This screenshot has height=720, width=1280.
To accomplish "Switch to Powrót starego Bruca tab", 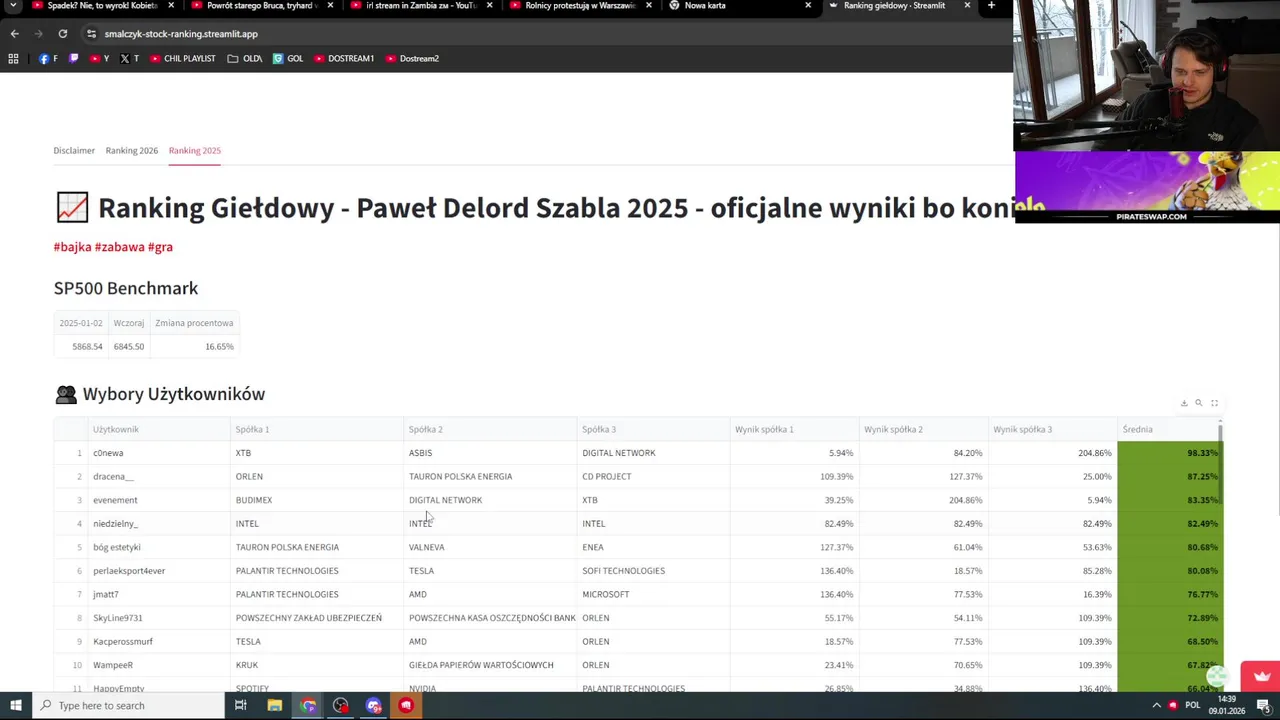I will 260,6.
